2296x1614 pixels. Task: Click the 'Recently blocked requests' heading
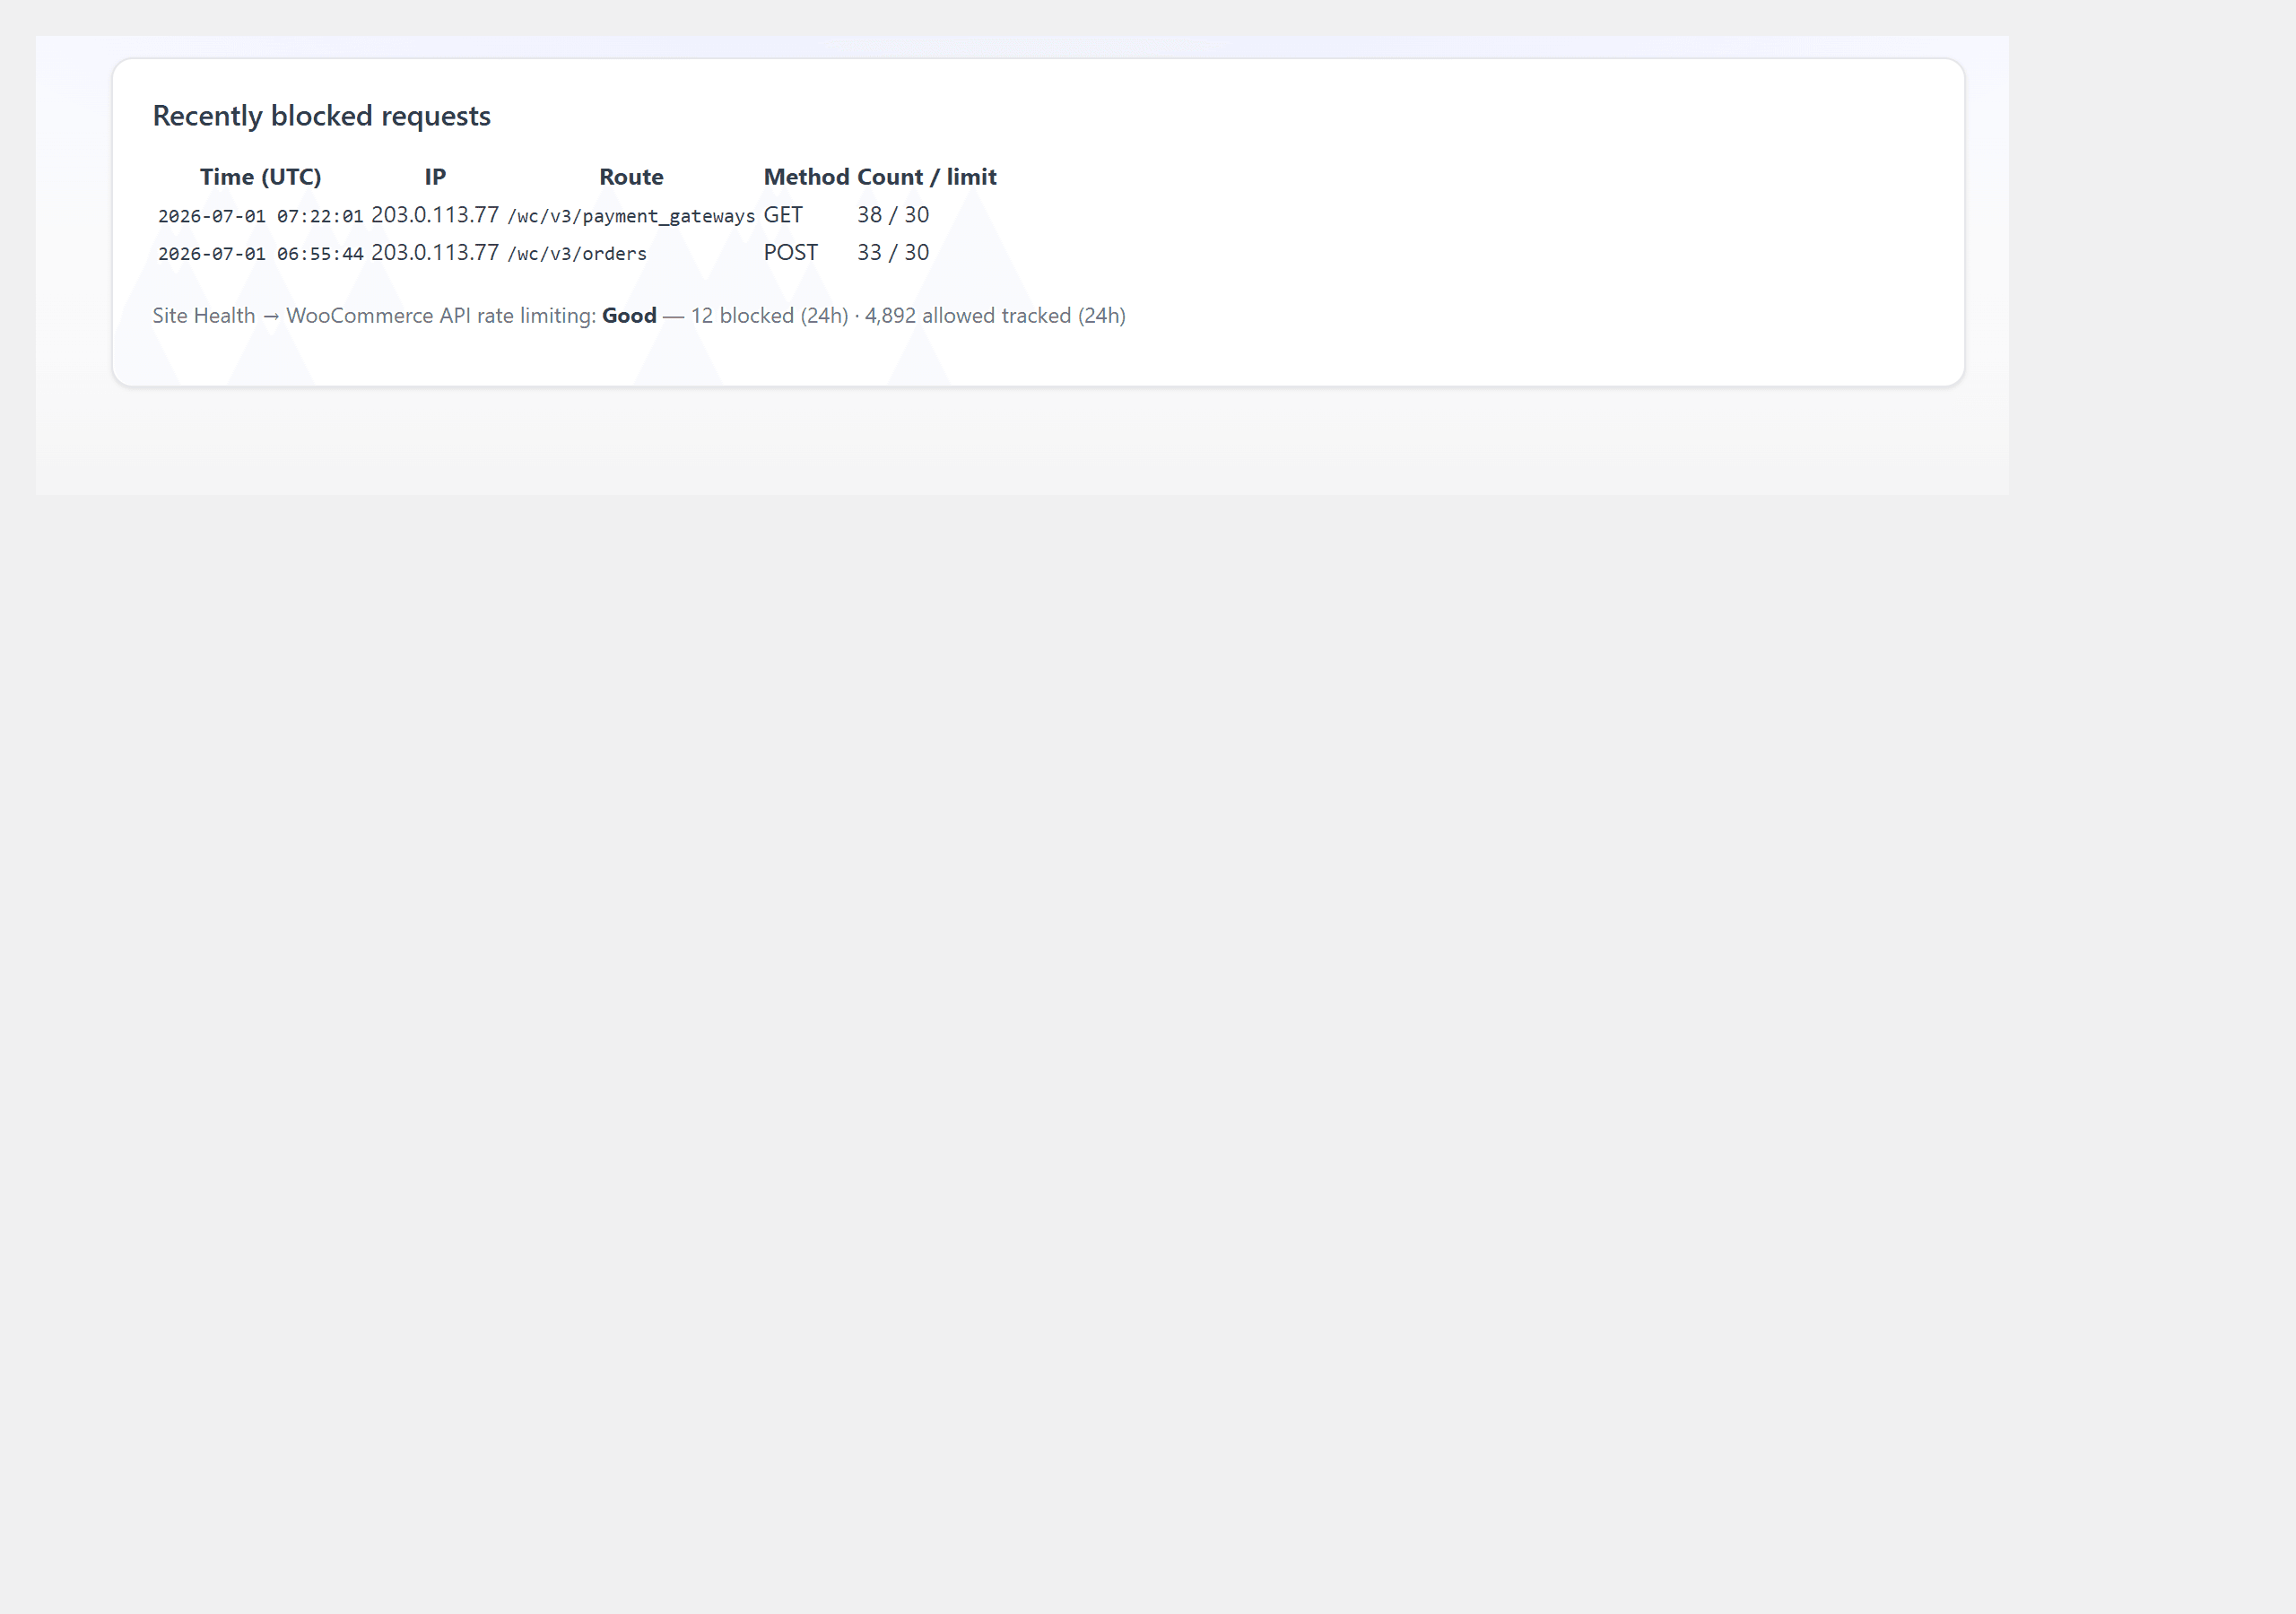pos(321,116)
